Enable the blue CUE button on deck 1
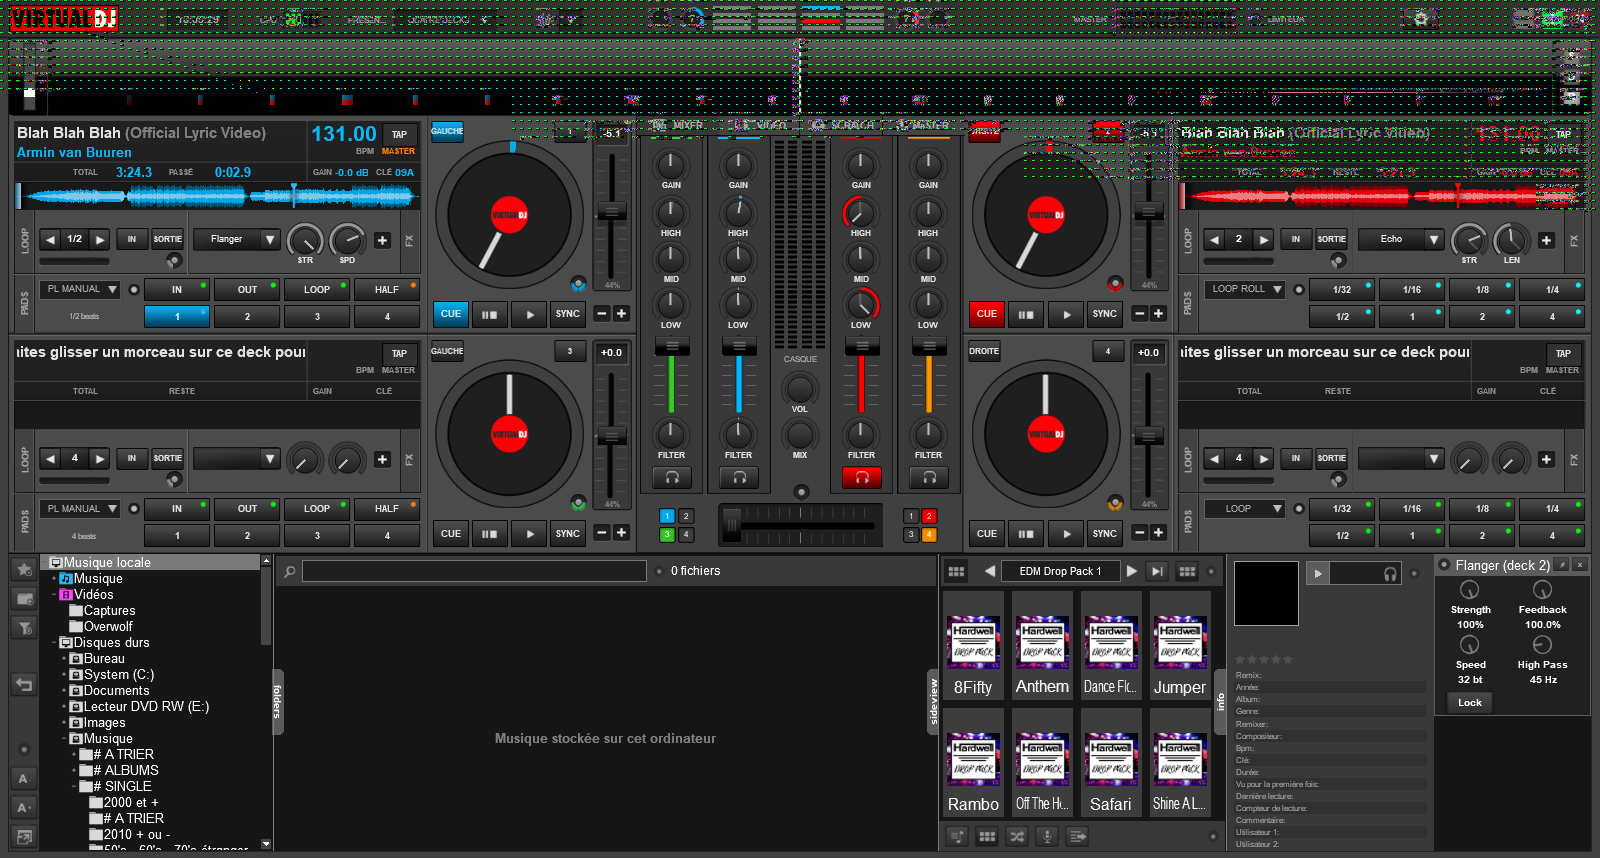The image size is (1600, 858). coord(451,314)
